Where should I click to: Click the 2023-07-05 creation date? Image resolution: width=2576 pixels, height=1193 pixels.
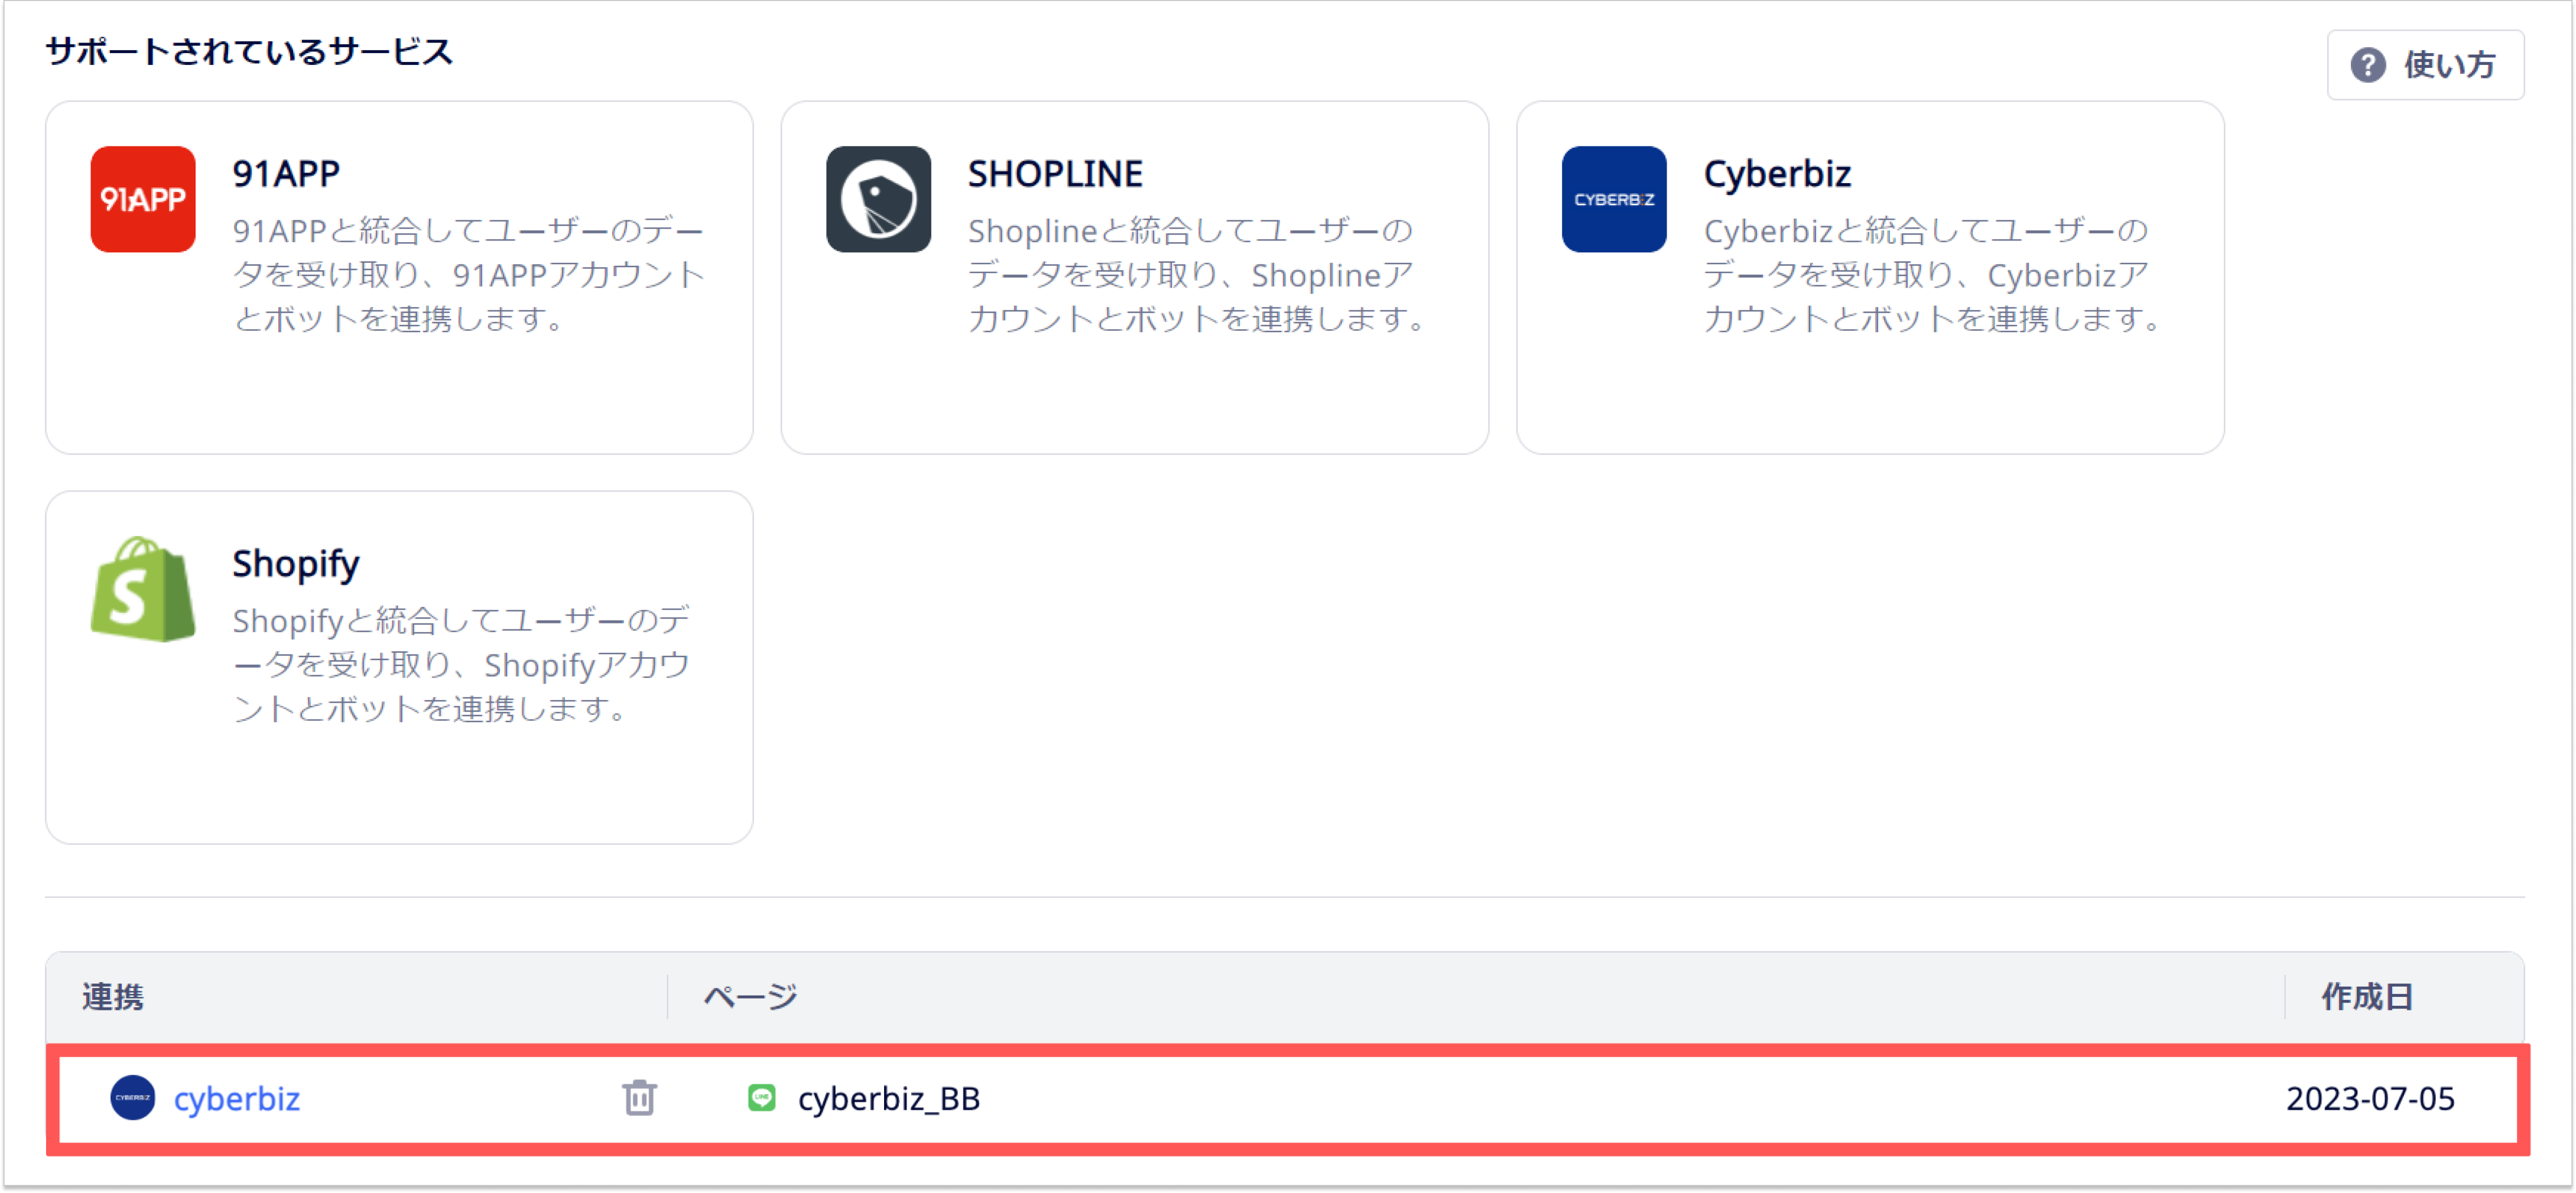pos(2370,1098)
